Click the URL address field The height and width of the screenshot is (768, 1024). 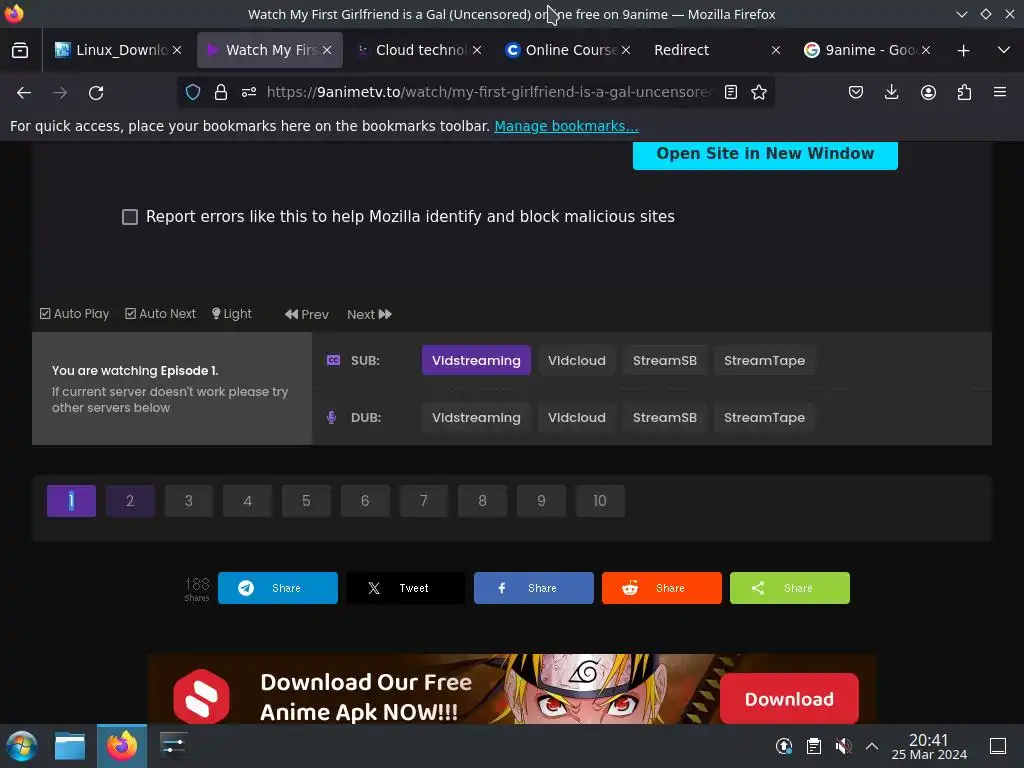(x=488, y=93)
